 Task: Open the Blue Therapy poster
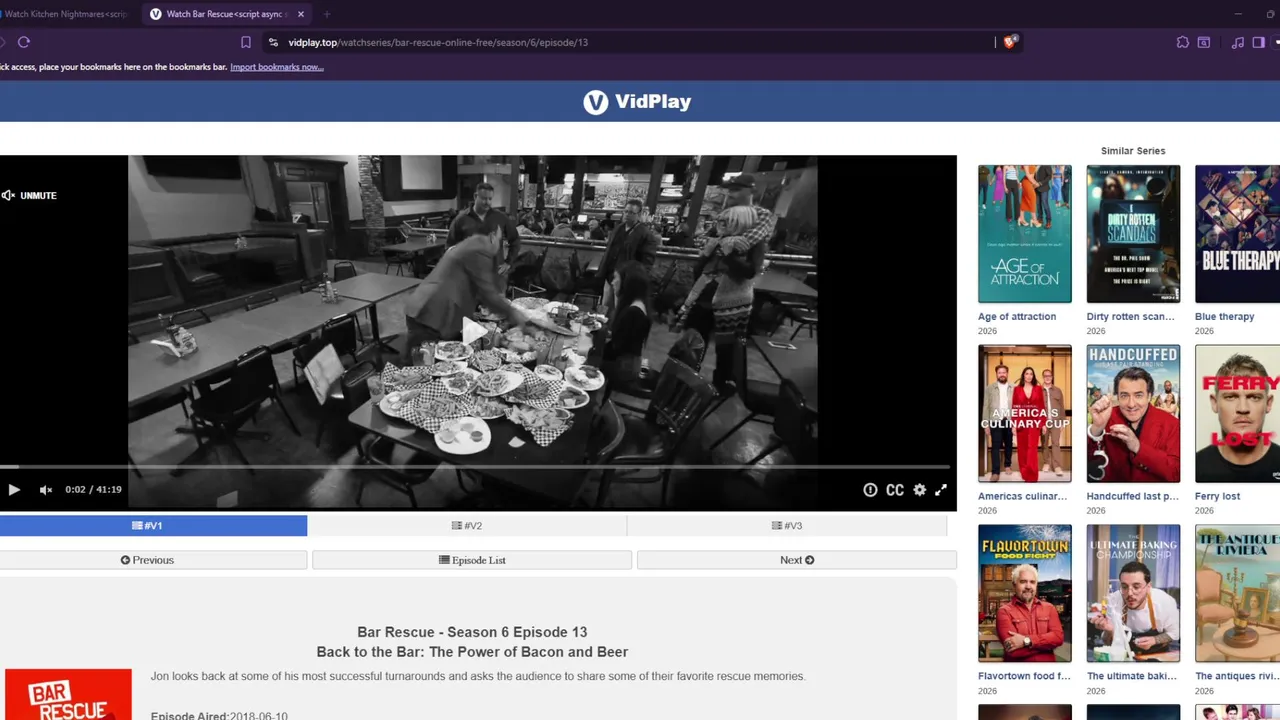1237,234
